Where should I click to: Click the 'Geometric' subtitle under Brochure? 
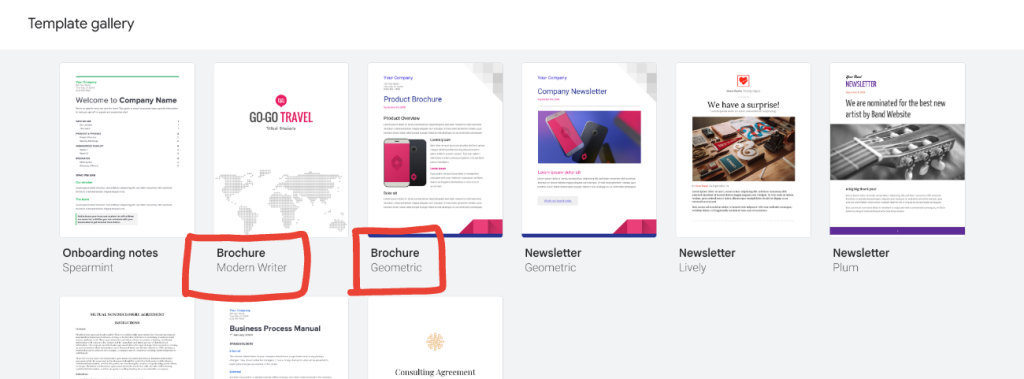click(396, 268)
